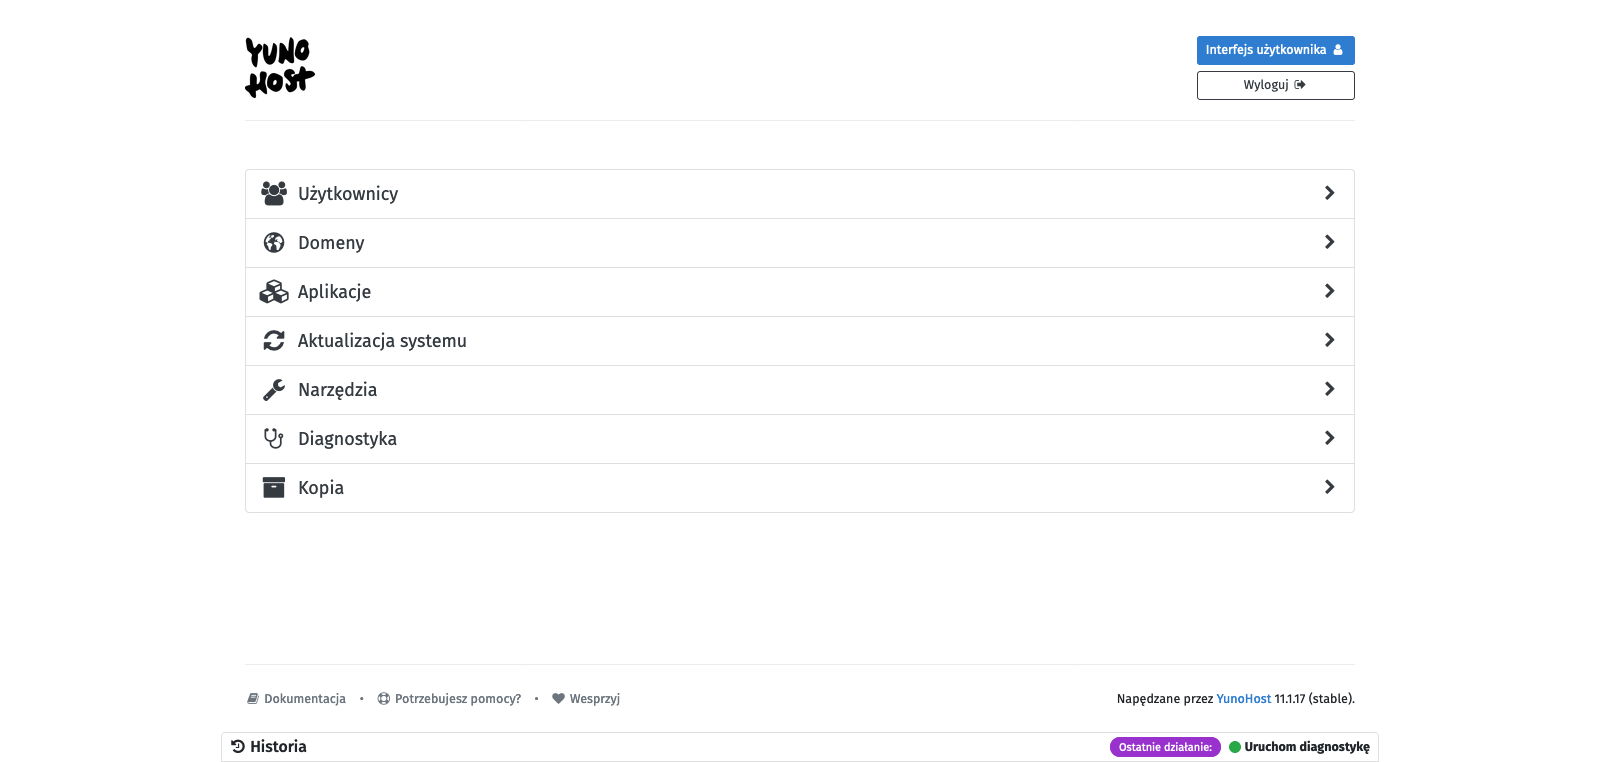Open the Aplikacje menu entry
The height and width of the screenshot is (762, 1600).
[334, 292]
